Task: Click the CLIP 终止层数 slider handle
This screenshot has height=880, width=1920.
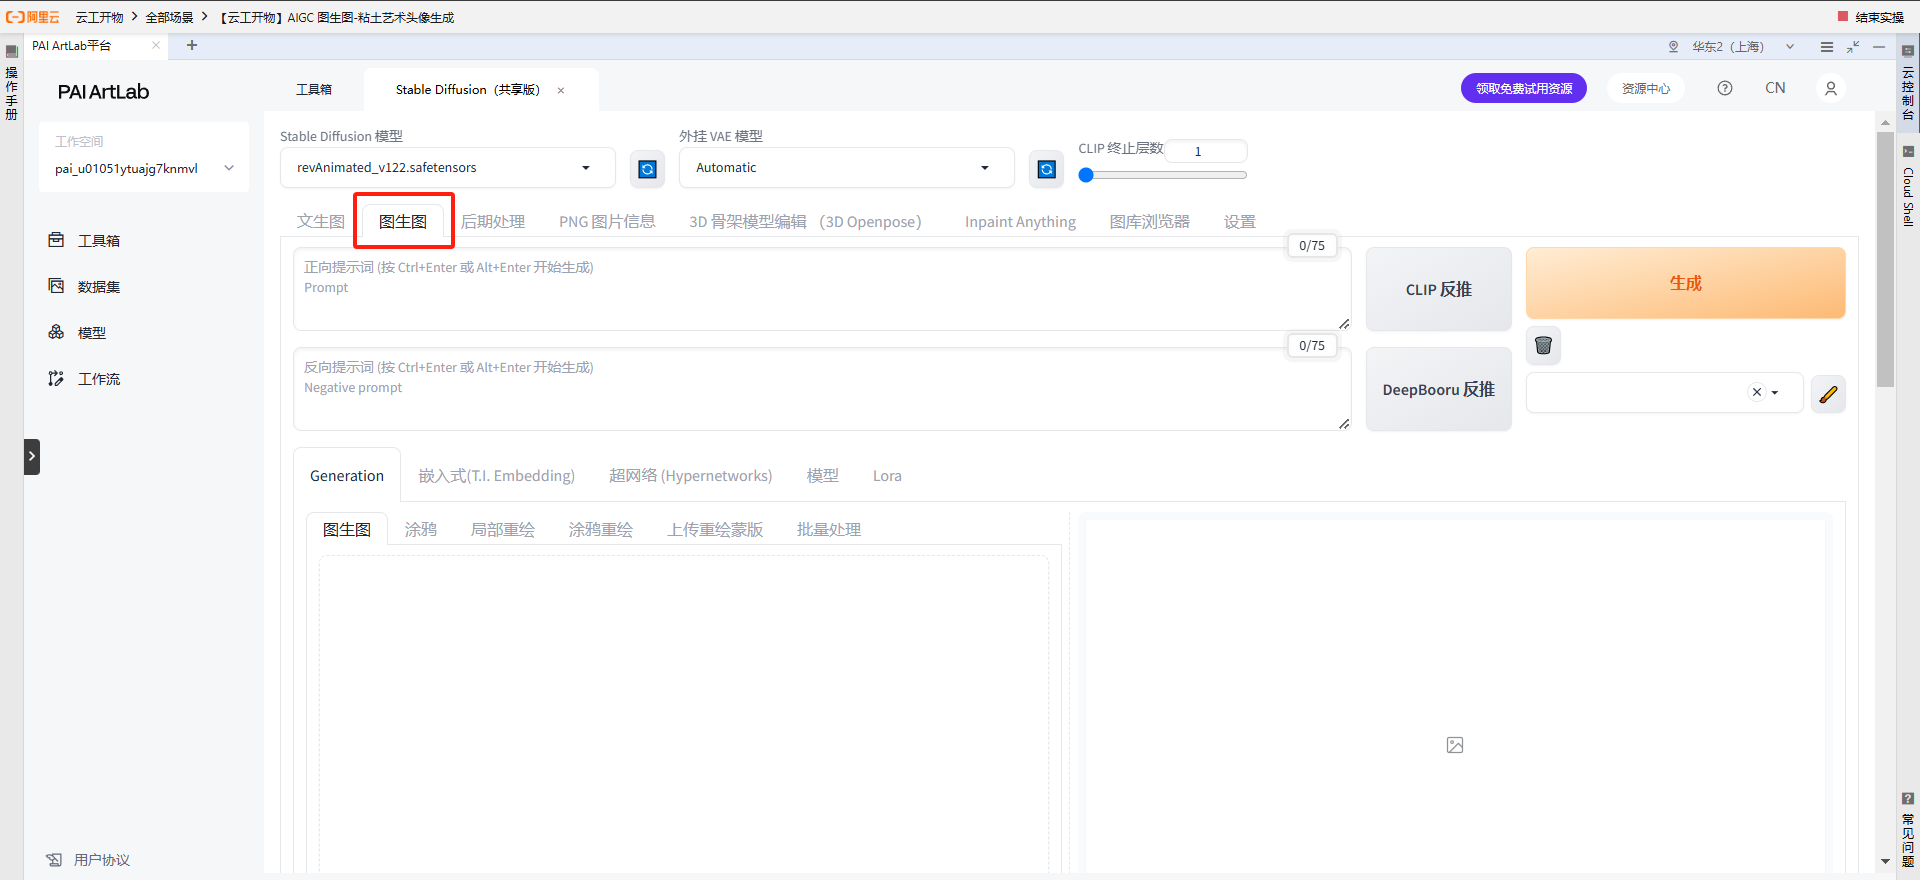Action: pos(1086,175)
